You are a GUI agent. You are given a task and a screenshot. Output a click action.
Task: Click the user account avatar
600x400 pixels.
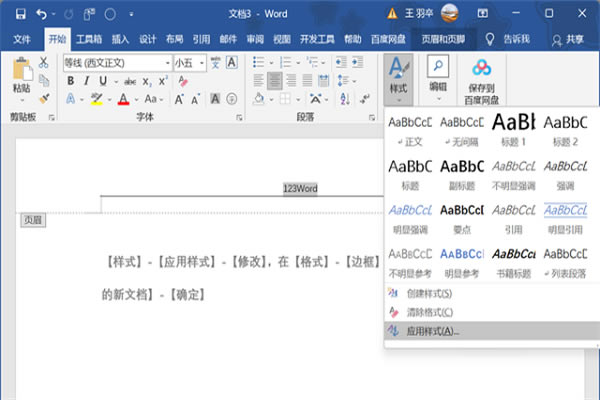449,13
